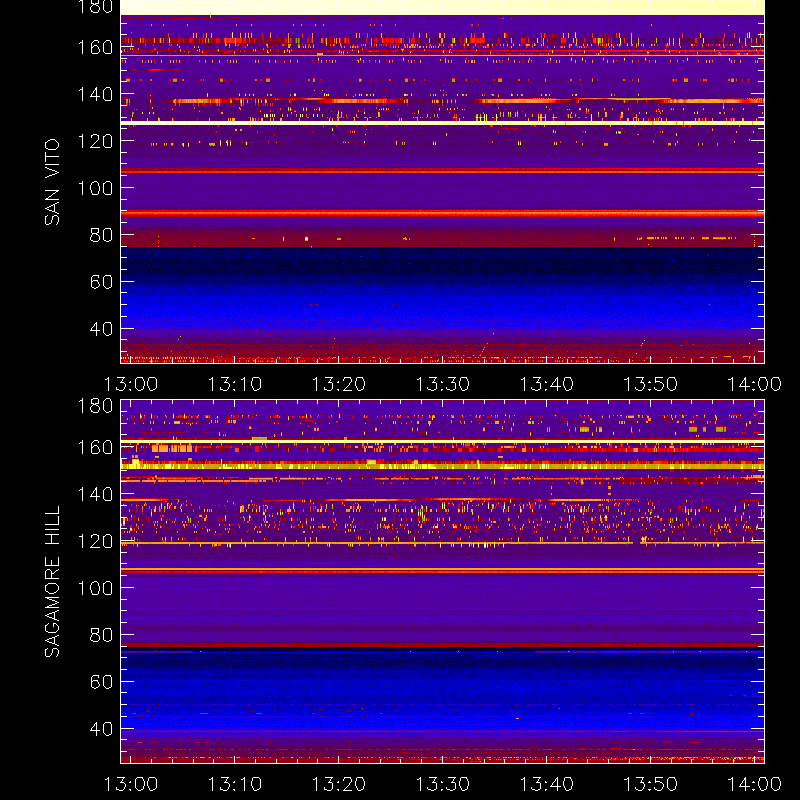Pick the 40 tick on Sagamore Hill plot

[x=101, y=729]
